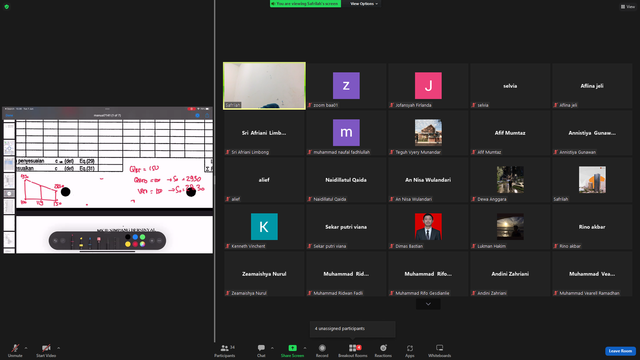Open the Apps panel
Screen dimensions: 640x360
coord(410,351)
